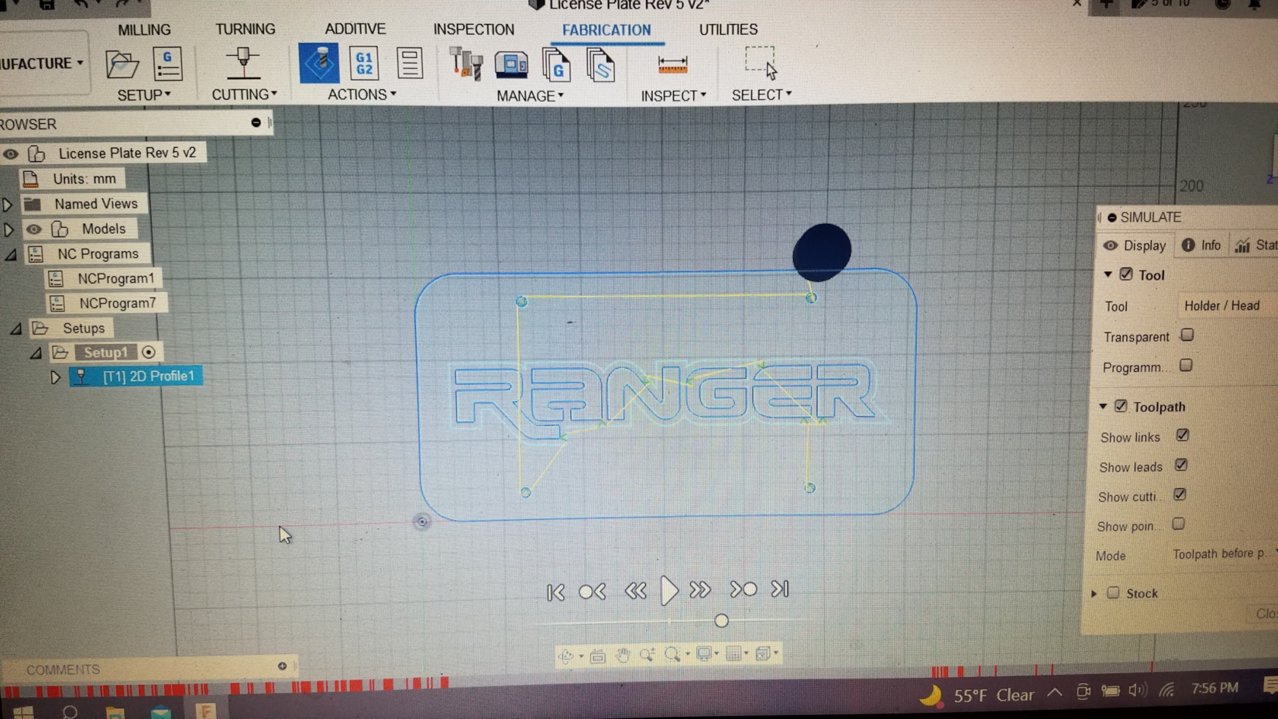Viewport: 1278px width, 719px height.
Task: Open the CUTTING dropdown menu
Action: point(244,95)
